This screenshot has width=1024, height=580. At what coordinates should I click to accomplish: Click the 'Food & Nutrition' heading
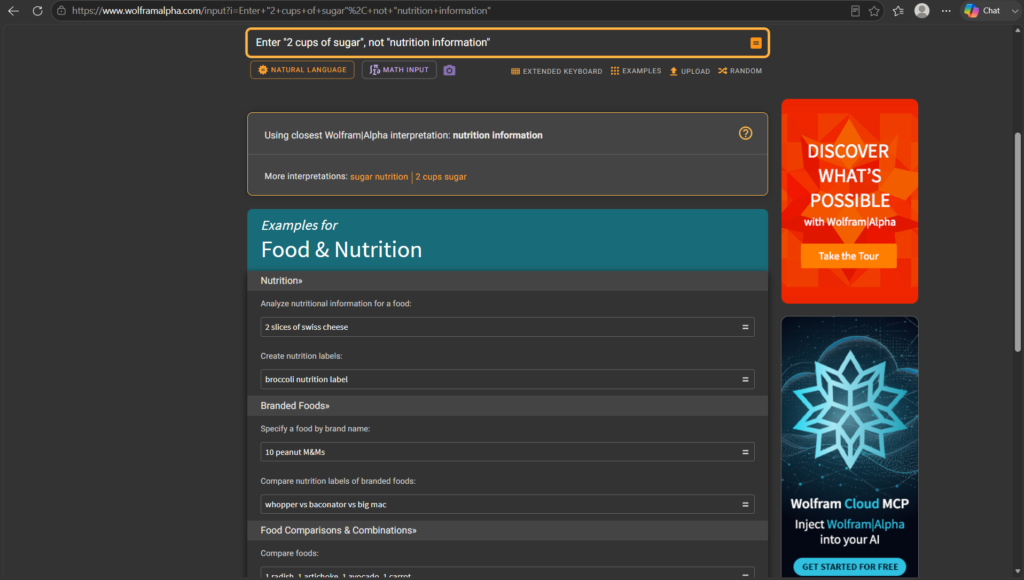click(x=341, y=250)
